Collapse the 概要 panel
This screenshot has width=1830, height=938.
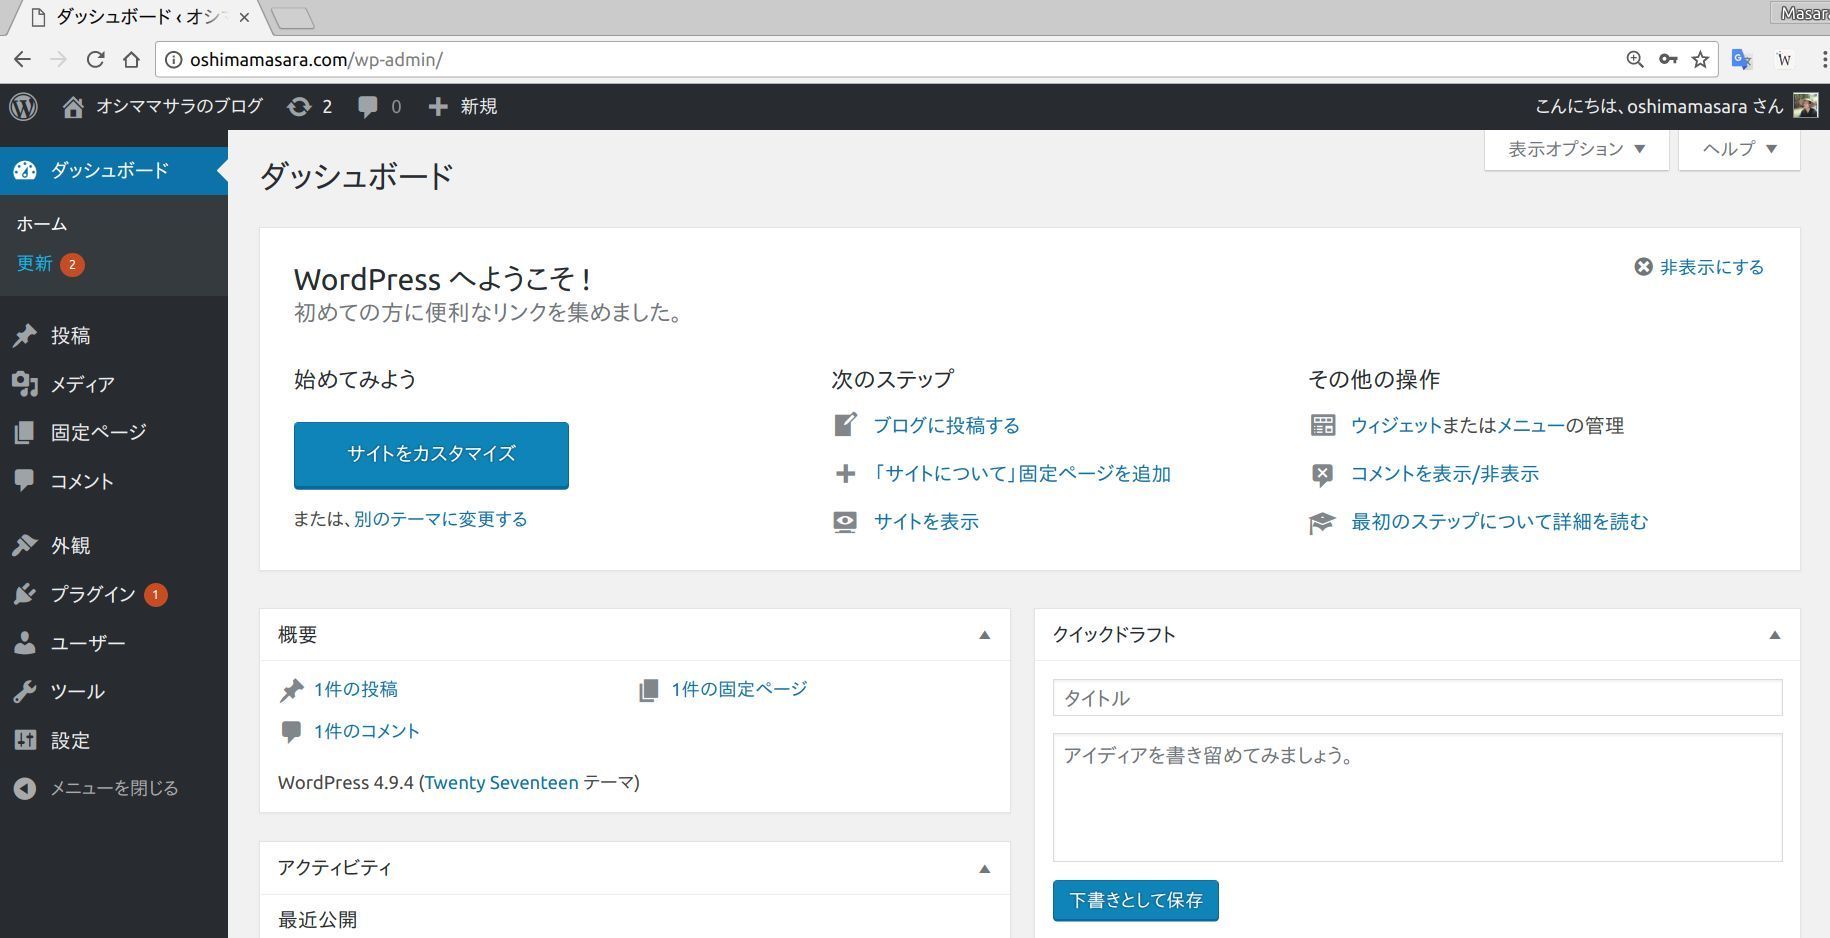984,635
